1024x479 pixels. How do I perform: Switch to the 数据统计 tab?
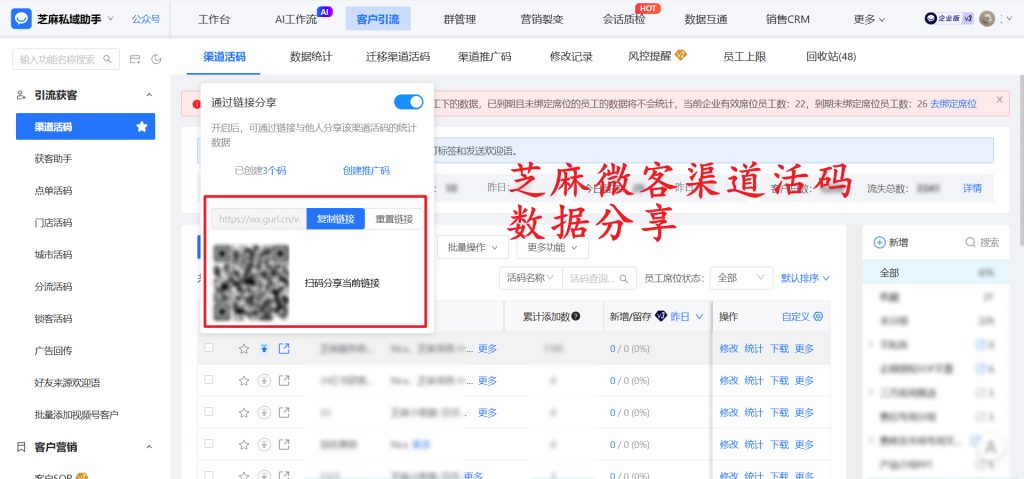[x=311, y=57]
